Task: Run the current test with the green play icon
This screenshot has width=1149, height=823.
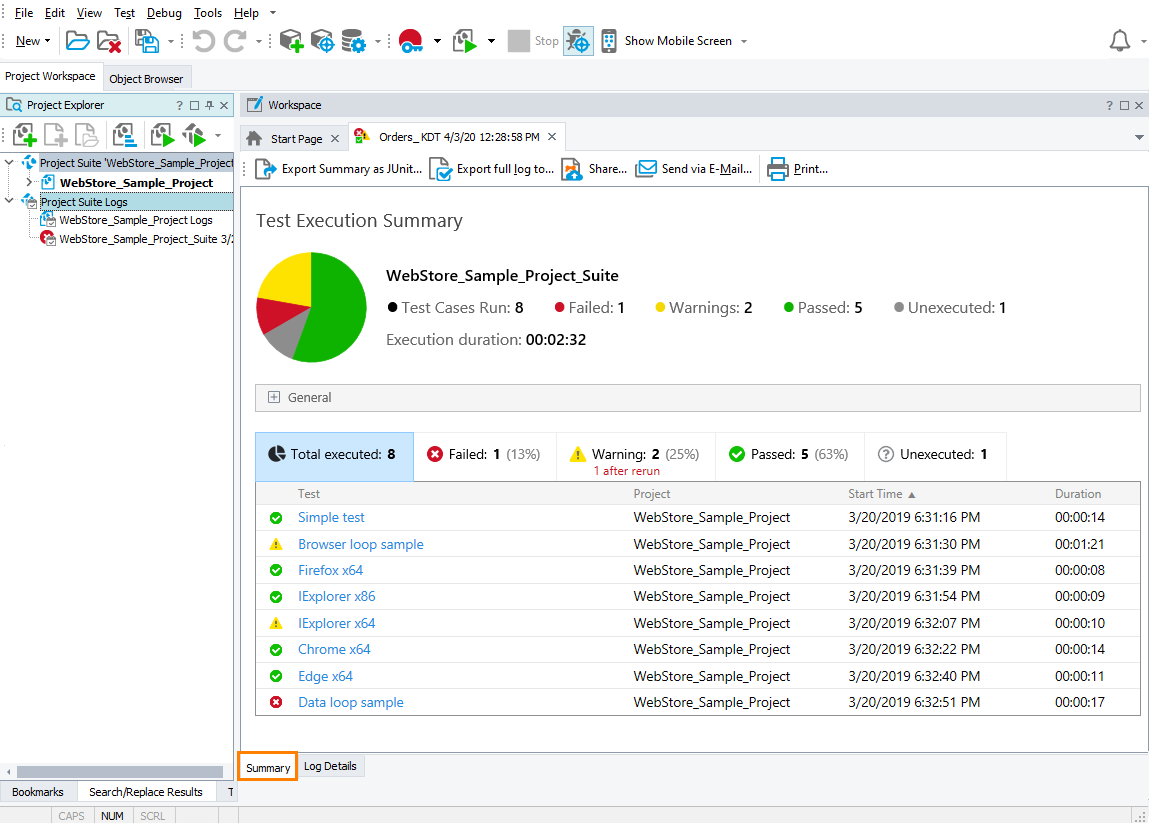Action: [x=462, y=40]
